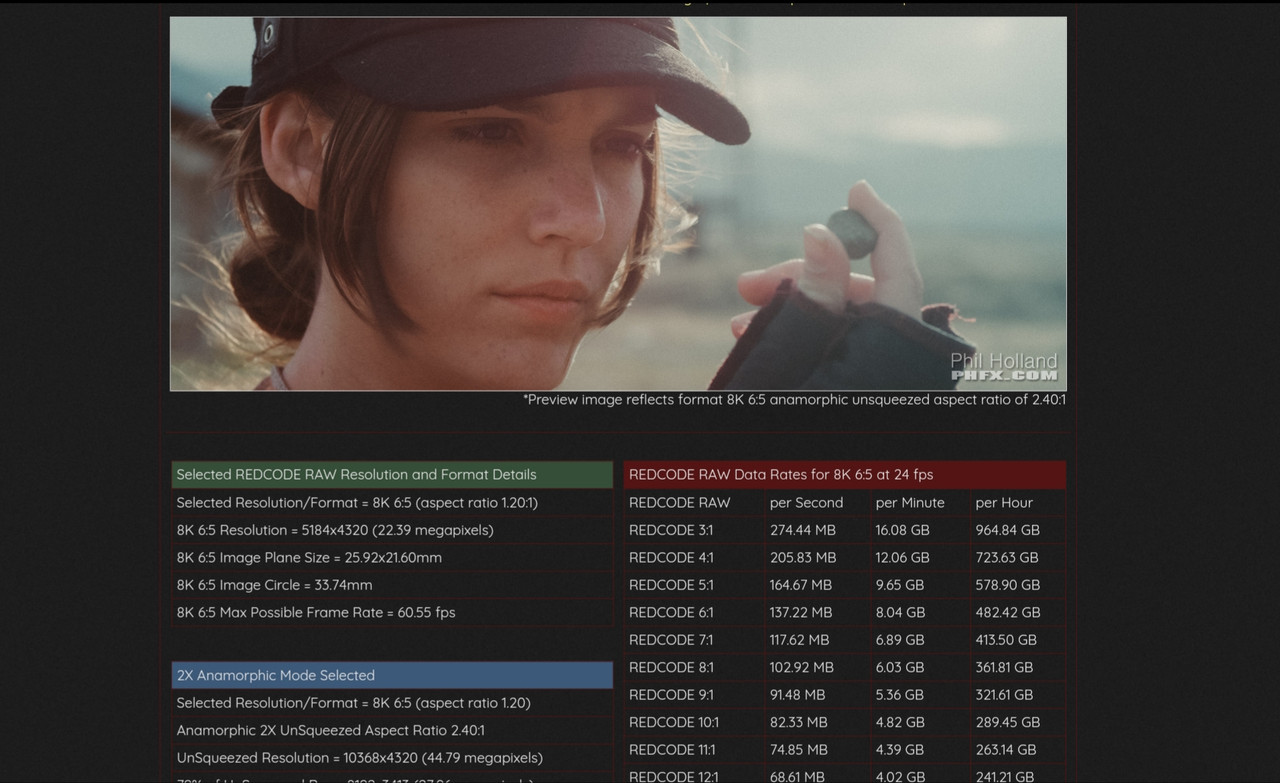
Task: Click the 16.08 GB per-minute value
Action: point(903,530)
